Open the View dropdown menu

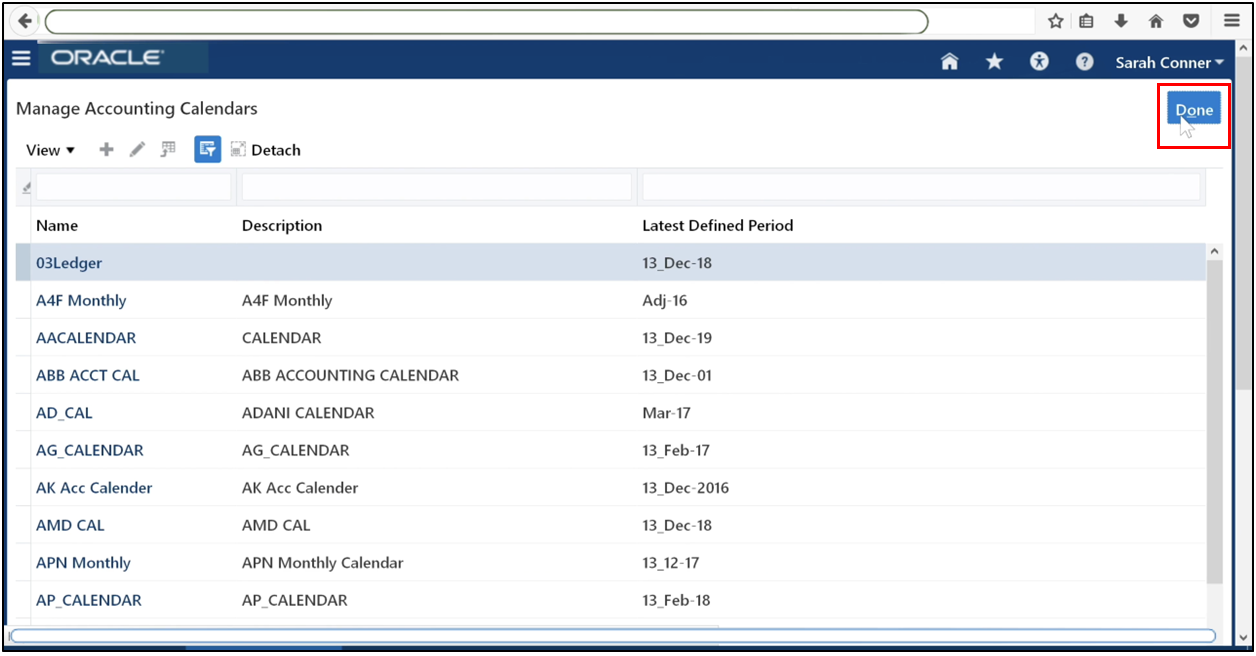49,149
